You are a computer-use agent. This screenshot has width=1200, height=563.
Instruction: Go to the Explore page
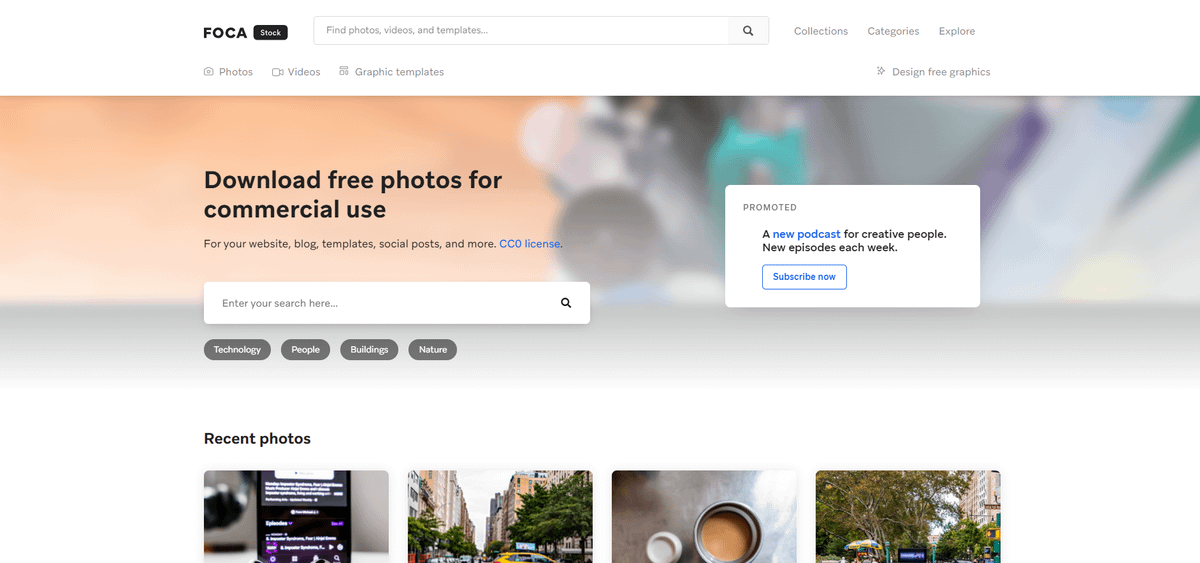tap(956, 31)
